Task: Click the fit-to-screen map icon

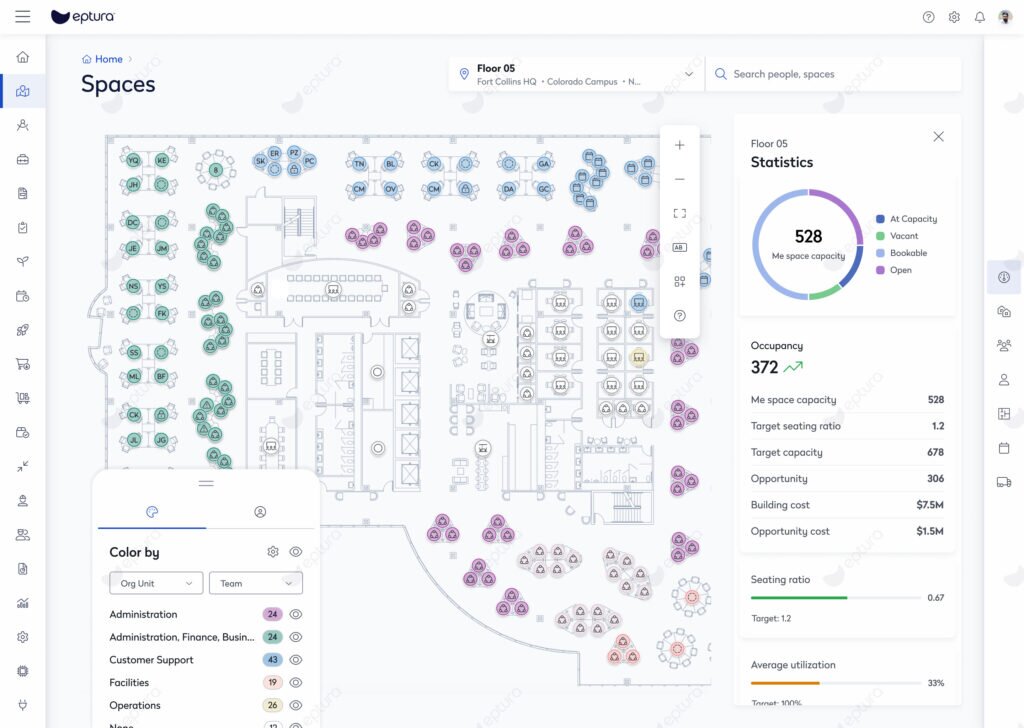Action: tap(680, 213)
